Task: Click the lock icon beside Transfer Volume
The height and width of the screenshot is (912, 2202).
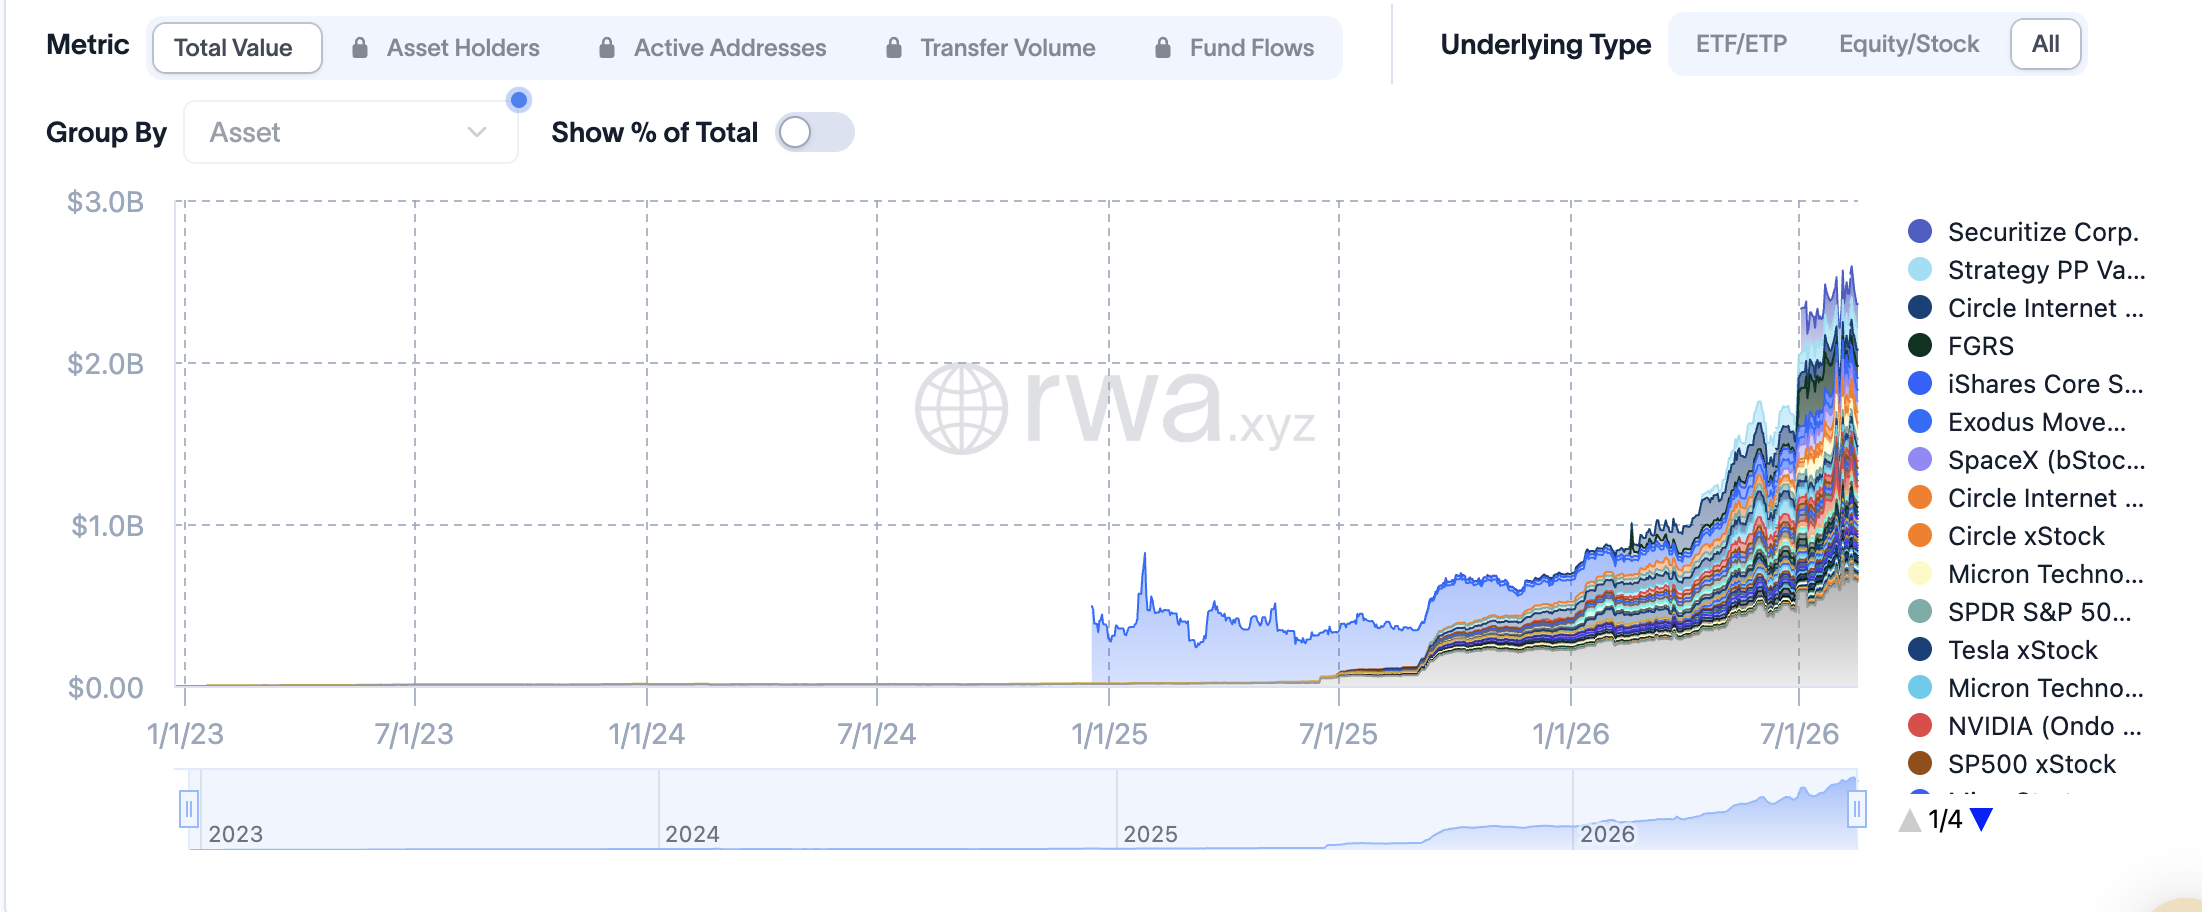Action: pyautogui.click(x=894, y=47)
